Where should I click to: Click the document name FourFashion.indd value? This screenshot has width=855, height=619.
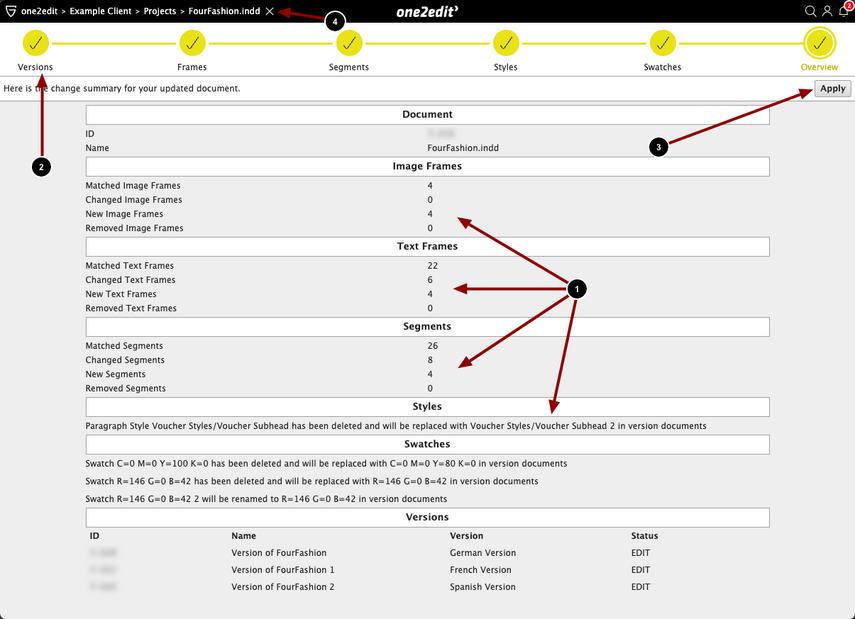463,148
